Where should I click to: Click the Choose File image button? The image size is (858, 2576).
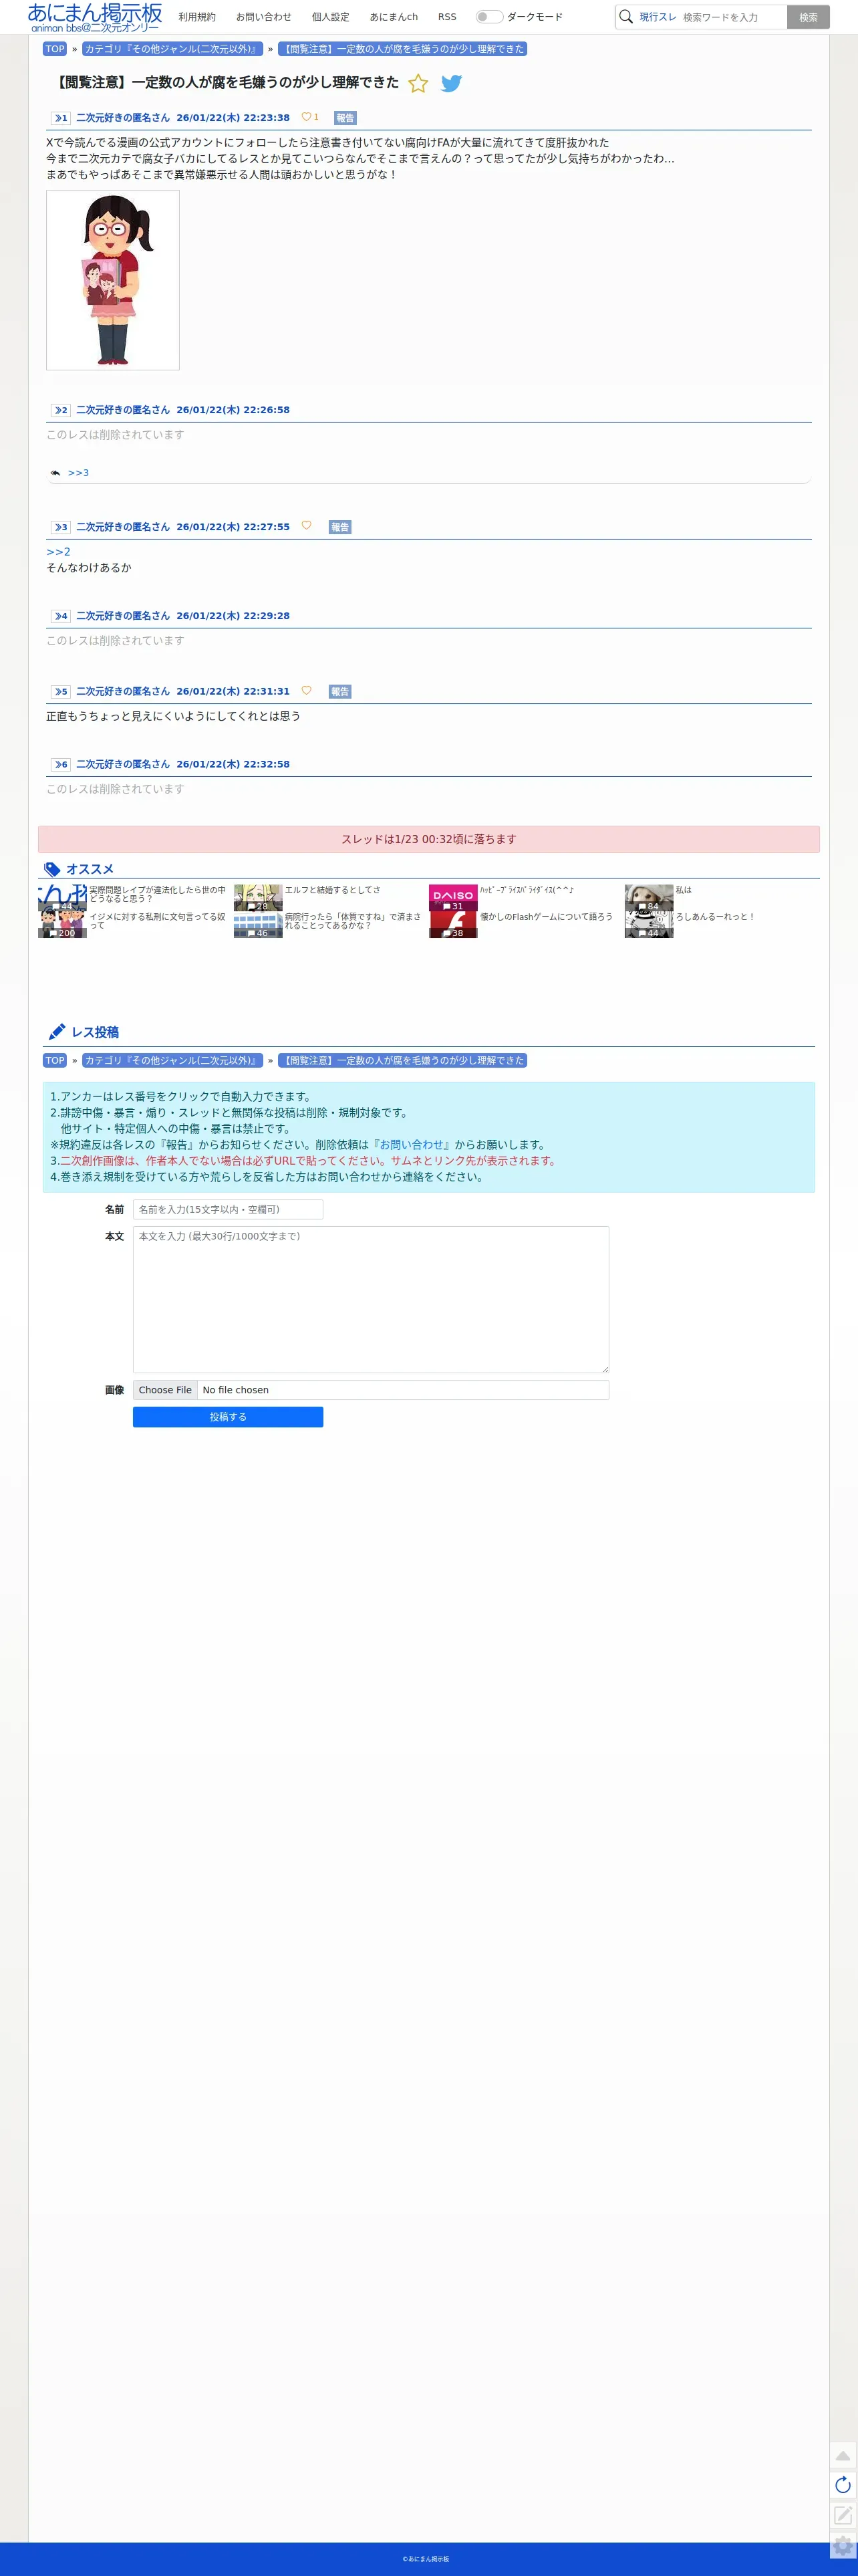(165, 1390)
